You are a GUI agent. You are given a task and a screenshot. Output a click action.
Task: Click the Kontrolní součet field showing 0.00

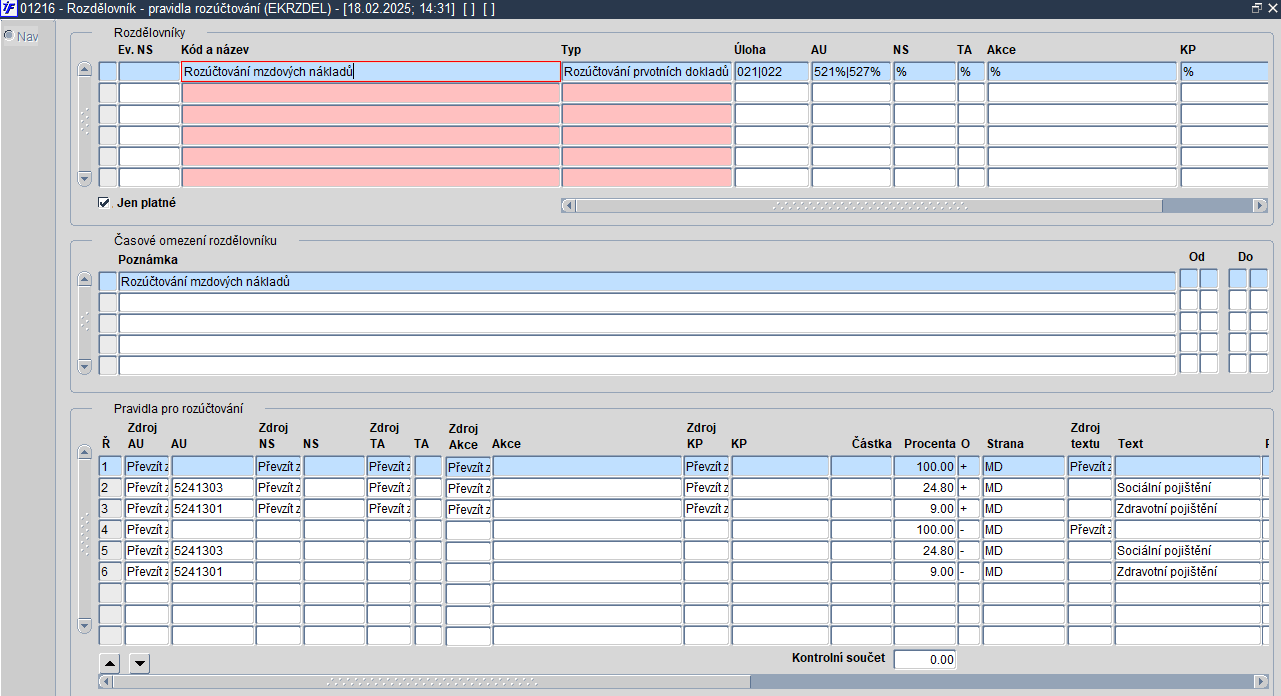925,659
